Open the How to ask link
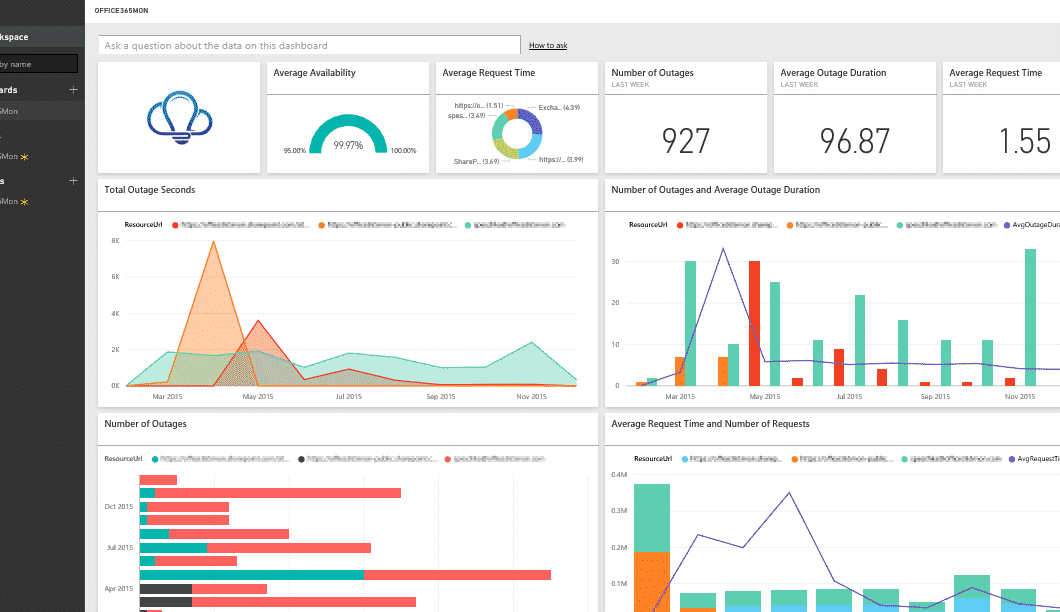The width and height of the screenshot is (1060, 612). point(548,45)
